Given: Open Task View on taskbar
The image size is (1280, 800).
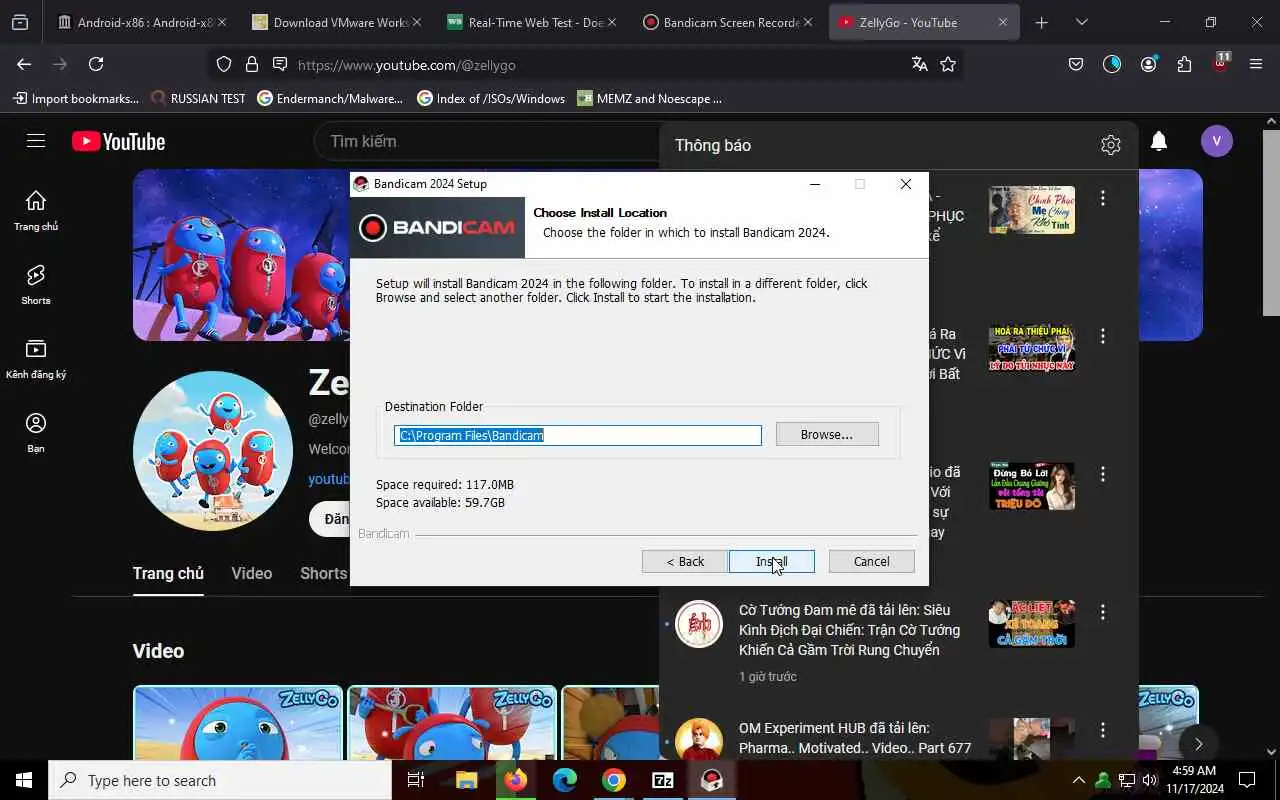Looking at the screenshot, I should [x=416, y=780].
